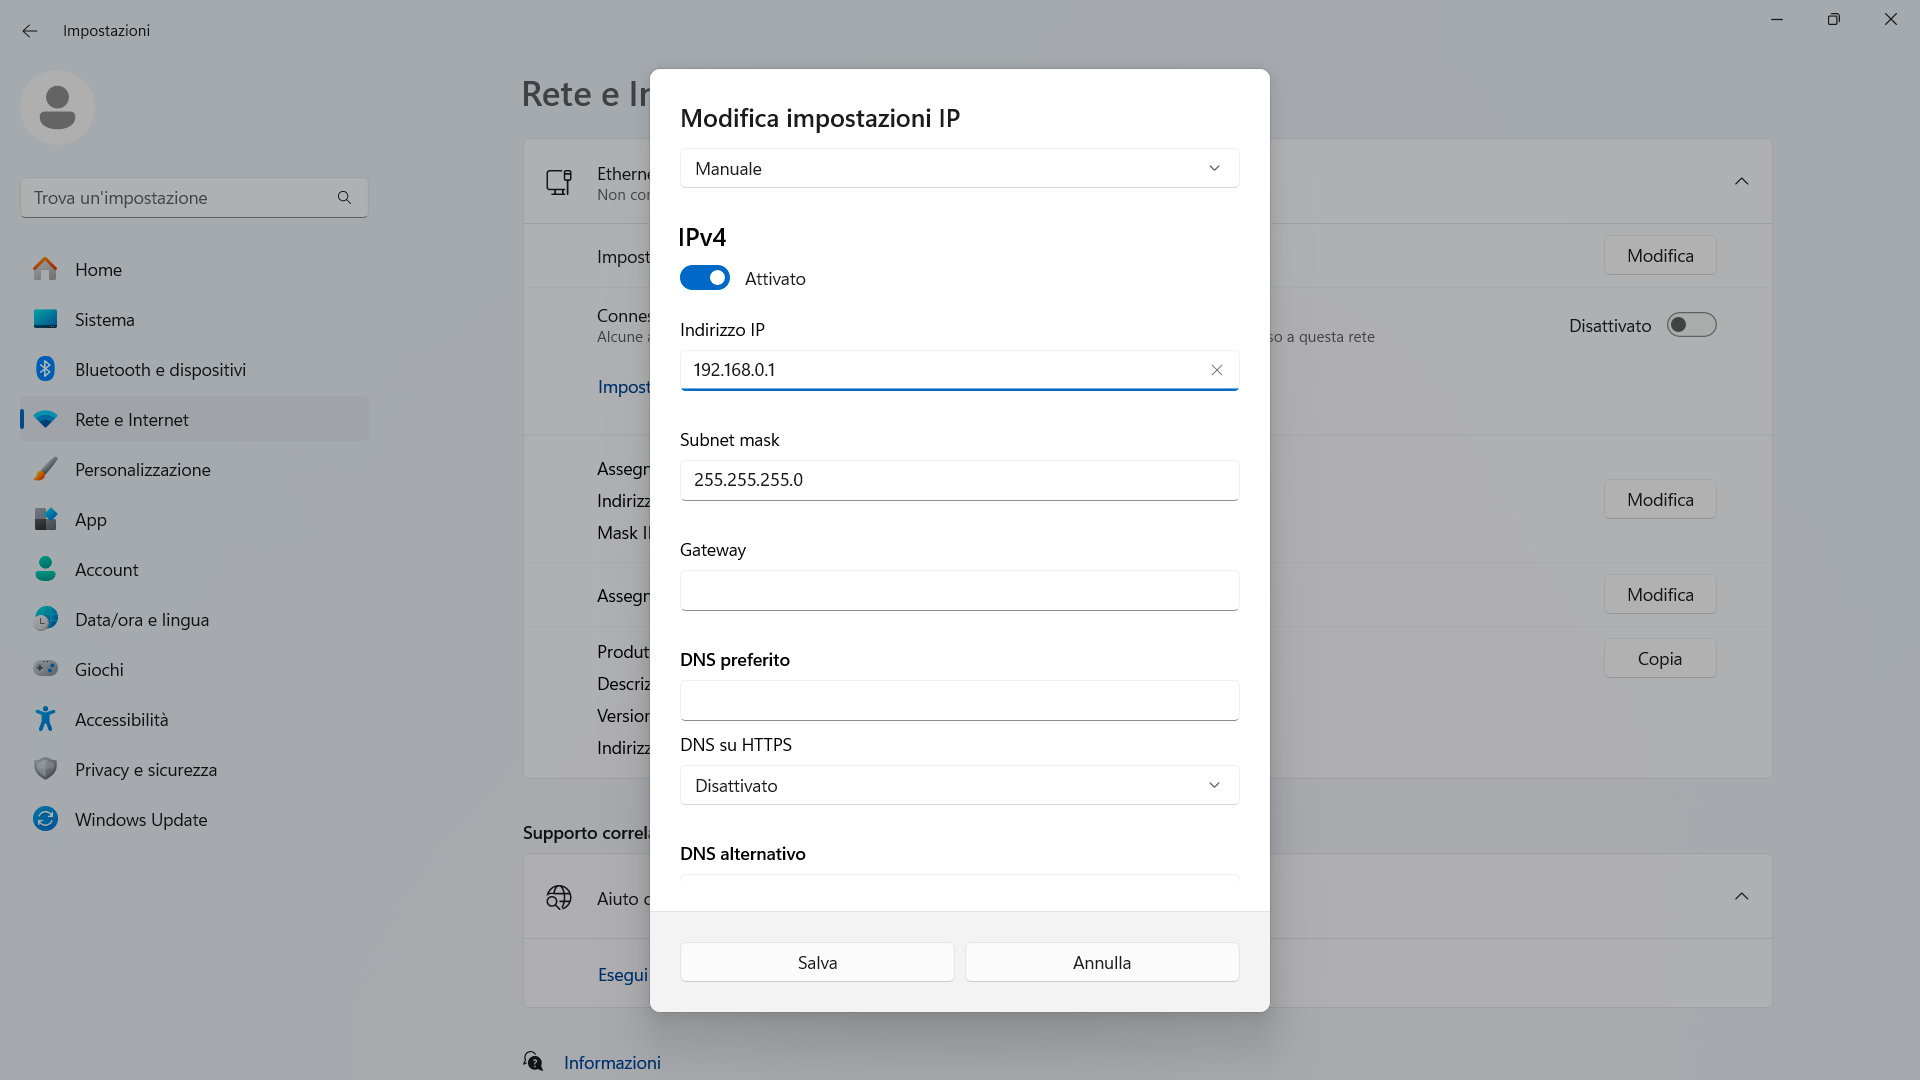Toggle the Disattivato metered connection switch

[1691, 325]
